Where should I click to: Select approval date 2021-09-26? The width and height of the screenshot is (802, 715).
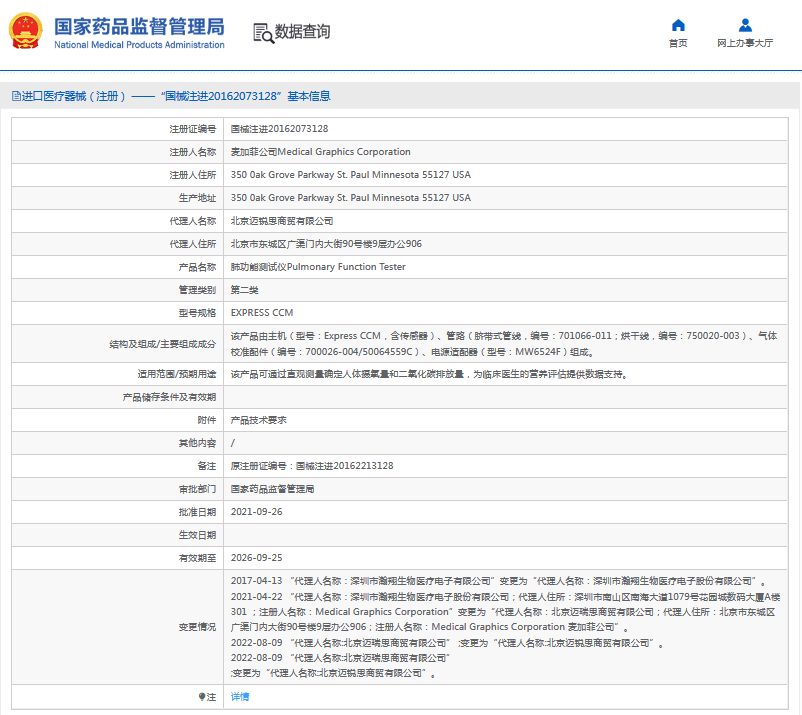[x=257, y=512]
